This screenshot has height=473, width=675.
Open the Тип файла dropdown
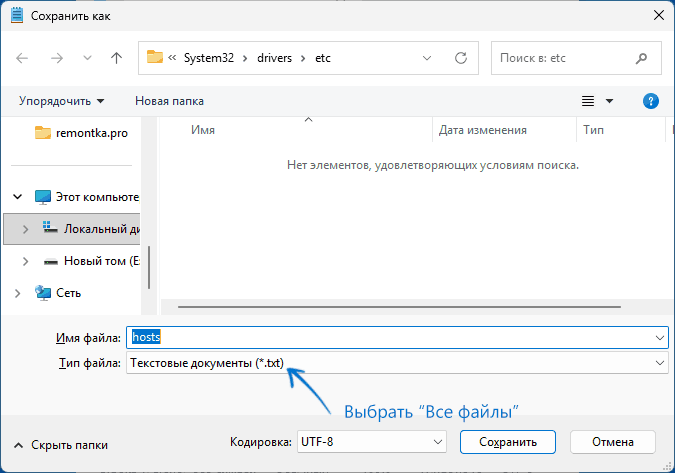click(397, 363)
